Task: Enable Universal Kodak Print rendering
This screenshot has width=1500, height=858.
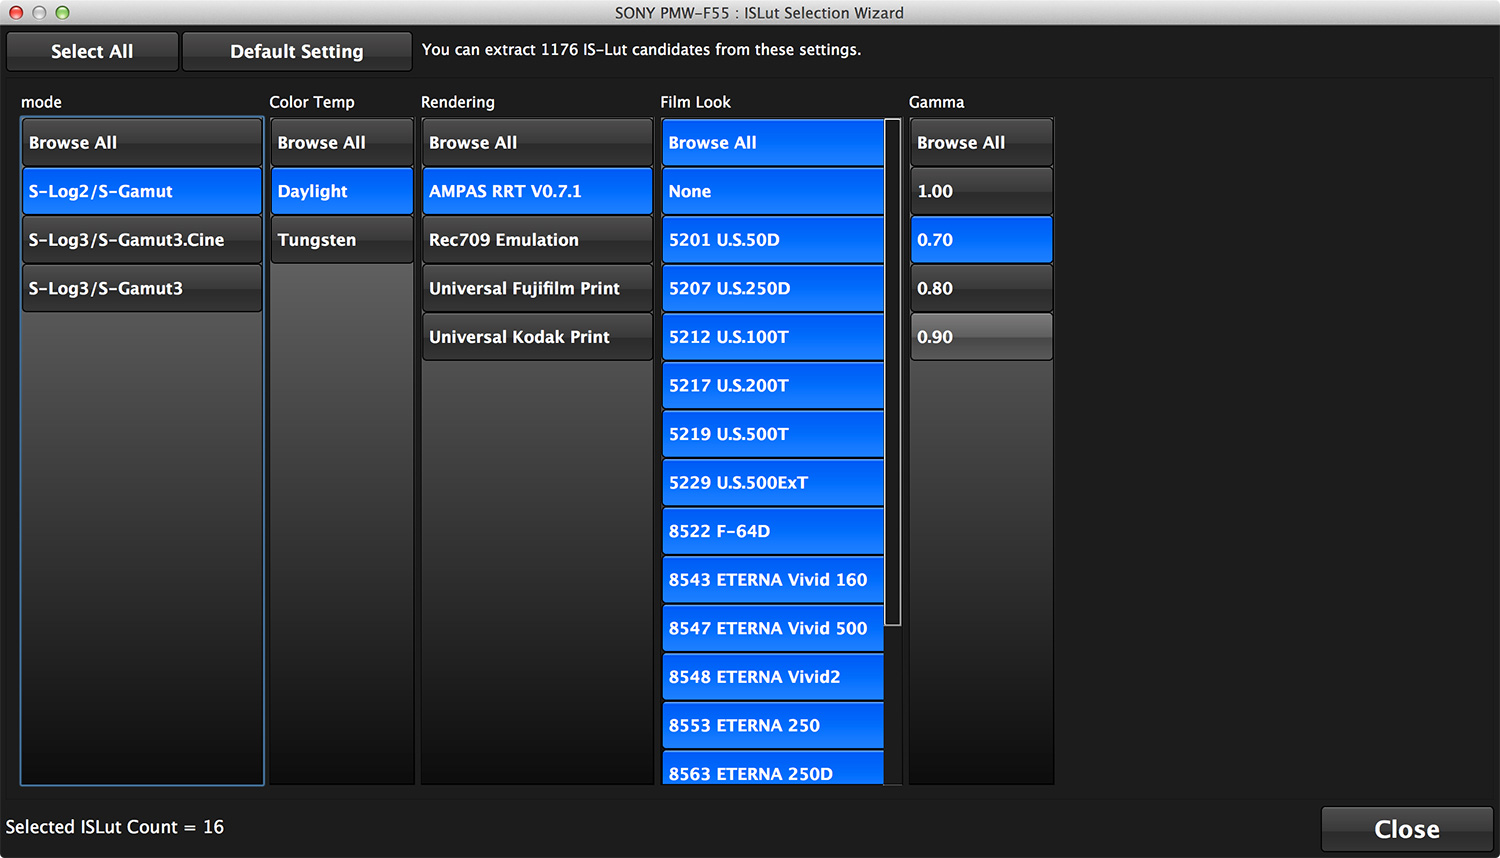Action: click(x=537, y=337)
